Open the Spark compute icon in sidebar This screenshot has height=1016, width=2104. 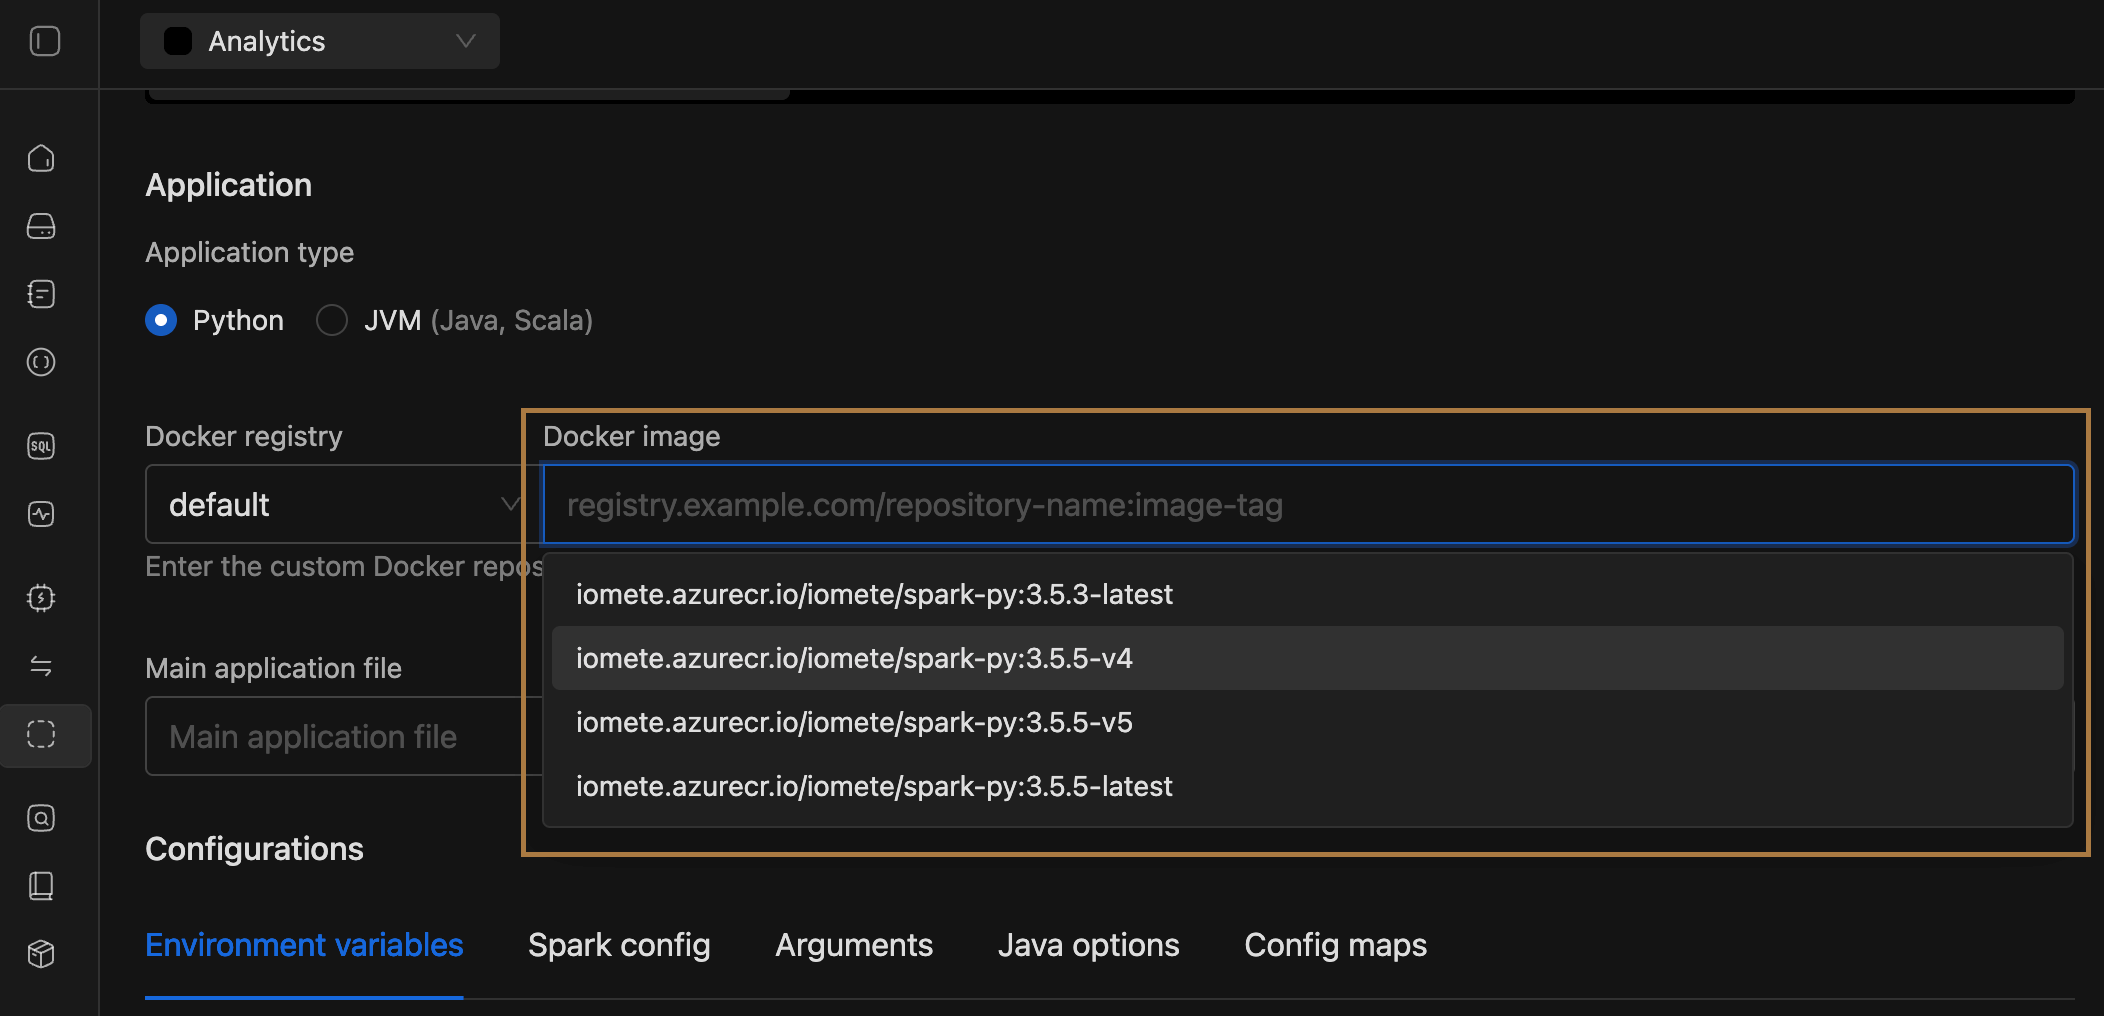pos(42,598)
